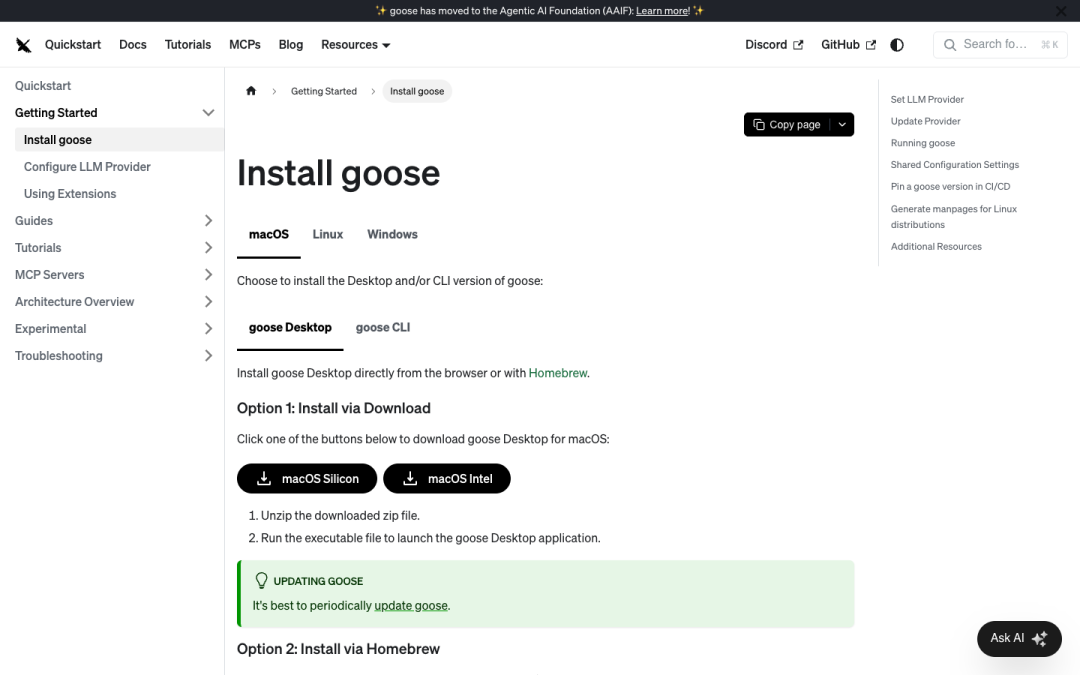Click the Option 1: Install via Download heading
The height and width of the screenshot is (675, 1080).
point(334,408)
